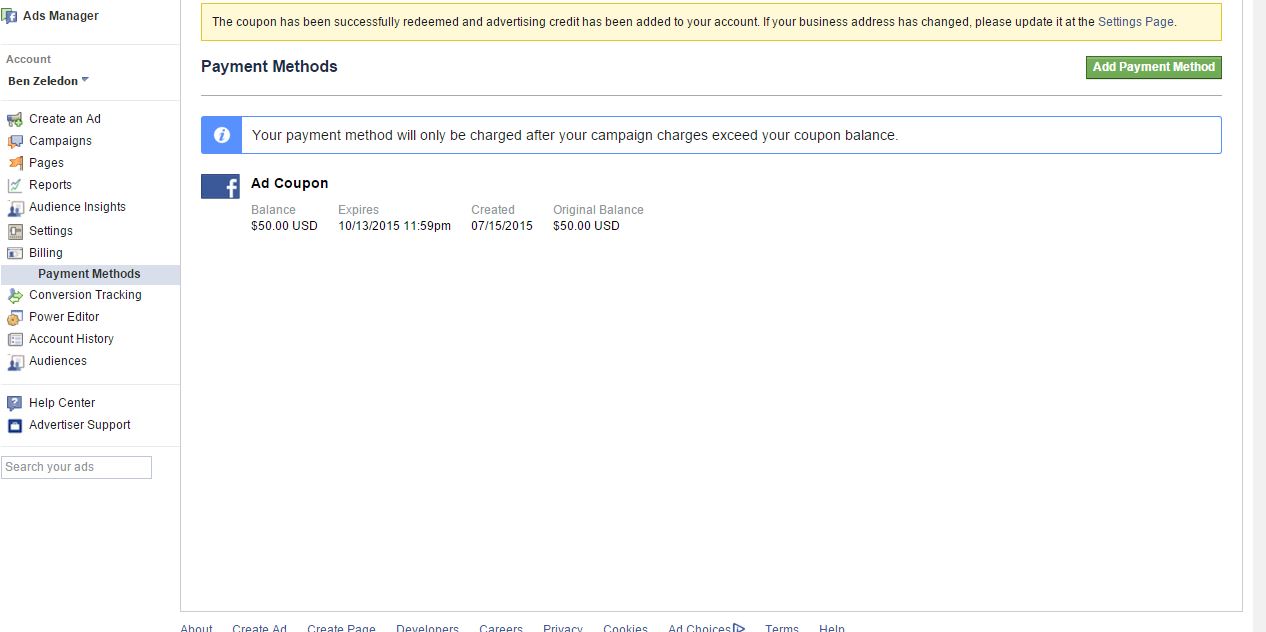Click the Ad Choices footer link
1266x632 pixels.
[700, 628]
